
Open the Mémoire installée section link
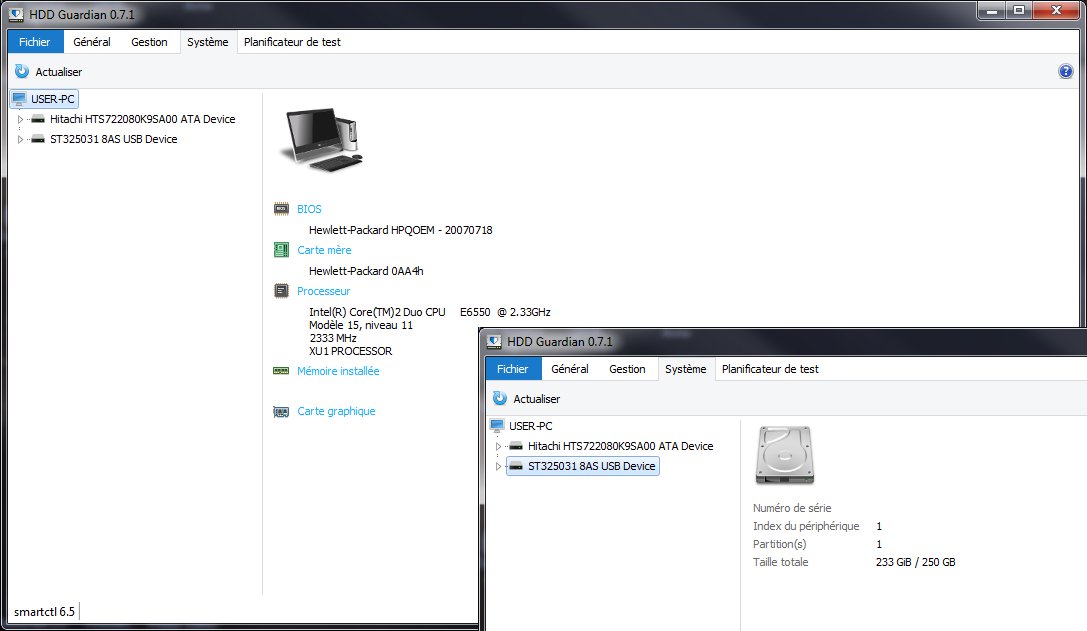(338, 371)
